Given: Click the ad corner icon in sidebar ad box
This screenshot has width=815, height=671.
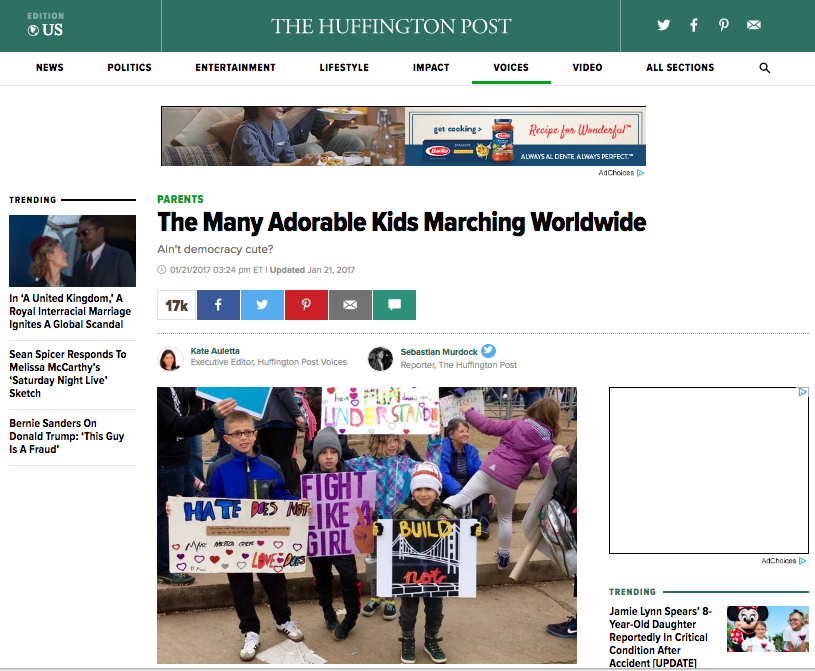Looking at the screenshot, I should click(x=803, y=392).
